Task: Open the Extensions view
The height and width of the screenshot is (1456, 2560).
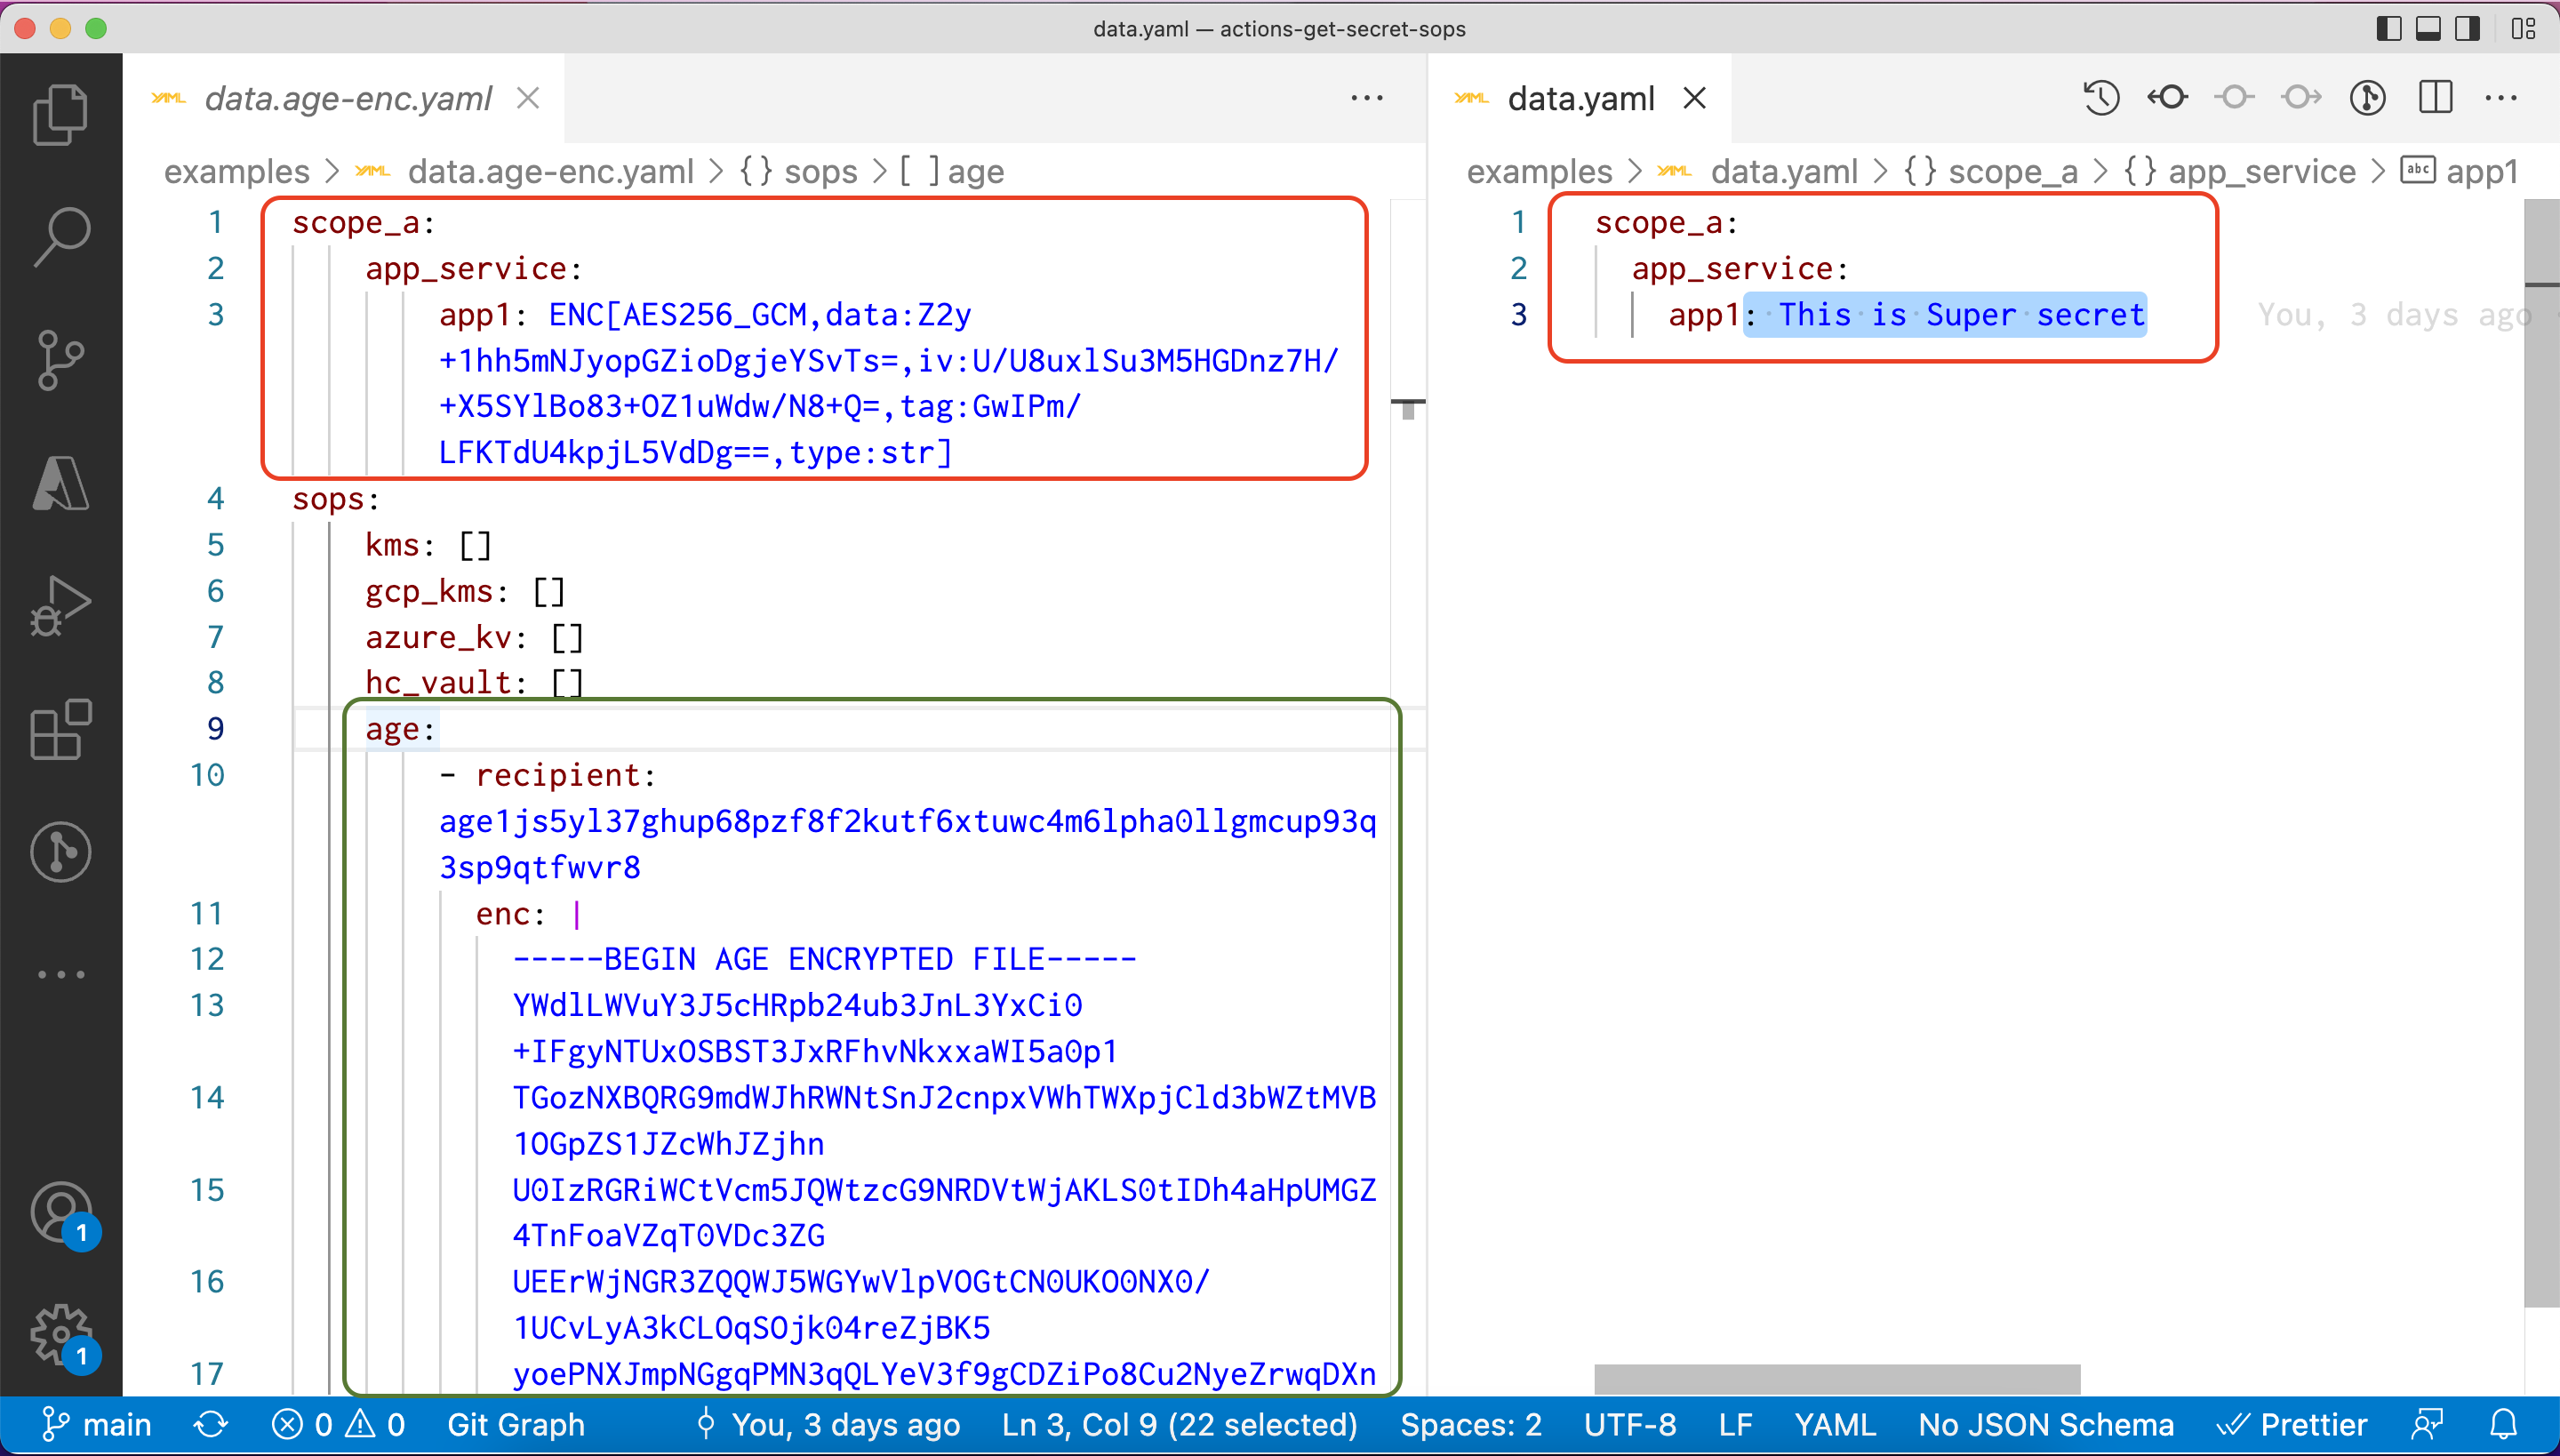Action: 61,730
